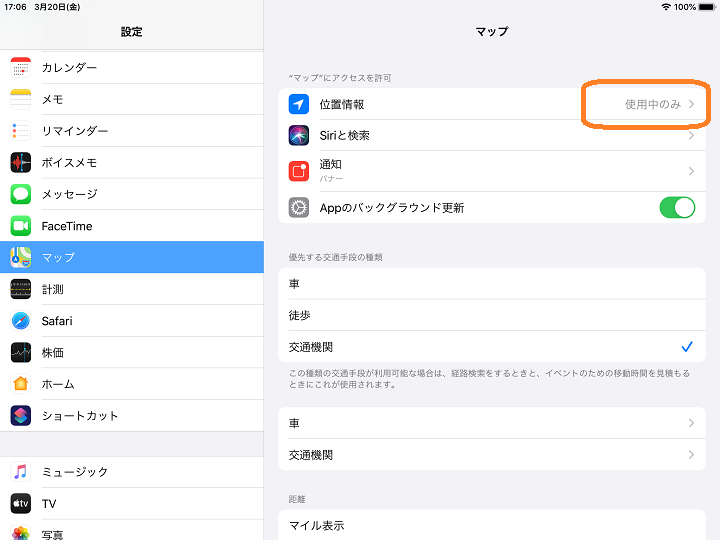Open ショートカット settings in sidebar
The height and width of the screenshot is (540, 720).
132,416
